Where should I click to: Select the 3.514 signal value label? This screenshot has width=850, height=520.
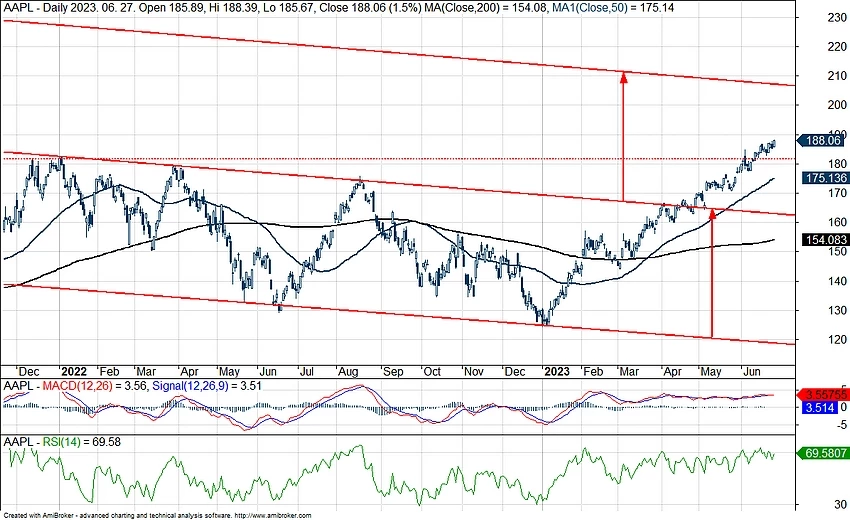click(x=819, y=407)
